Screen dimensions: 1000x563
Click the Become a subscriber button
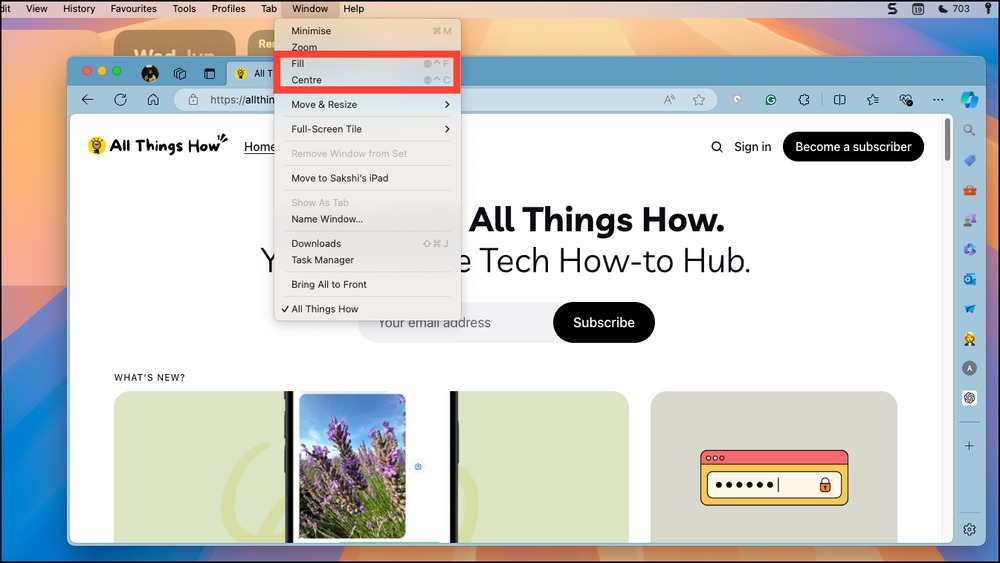pyautogui.click(x=853, y=147)
